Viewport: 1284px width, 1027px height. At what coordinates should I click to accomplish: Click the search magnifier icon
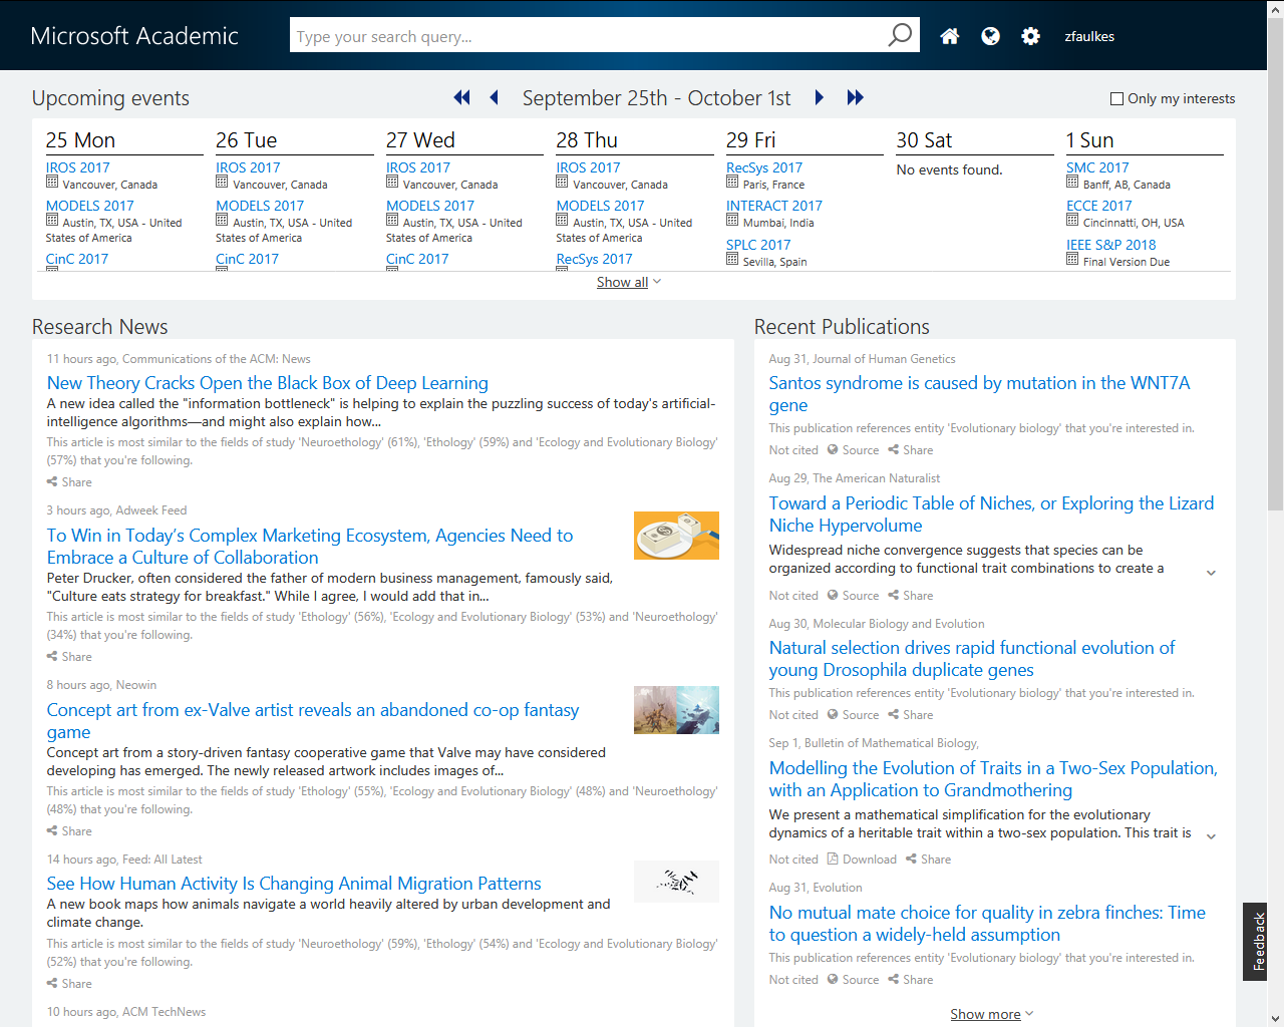[x=900, y=35]
